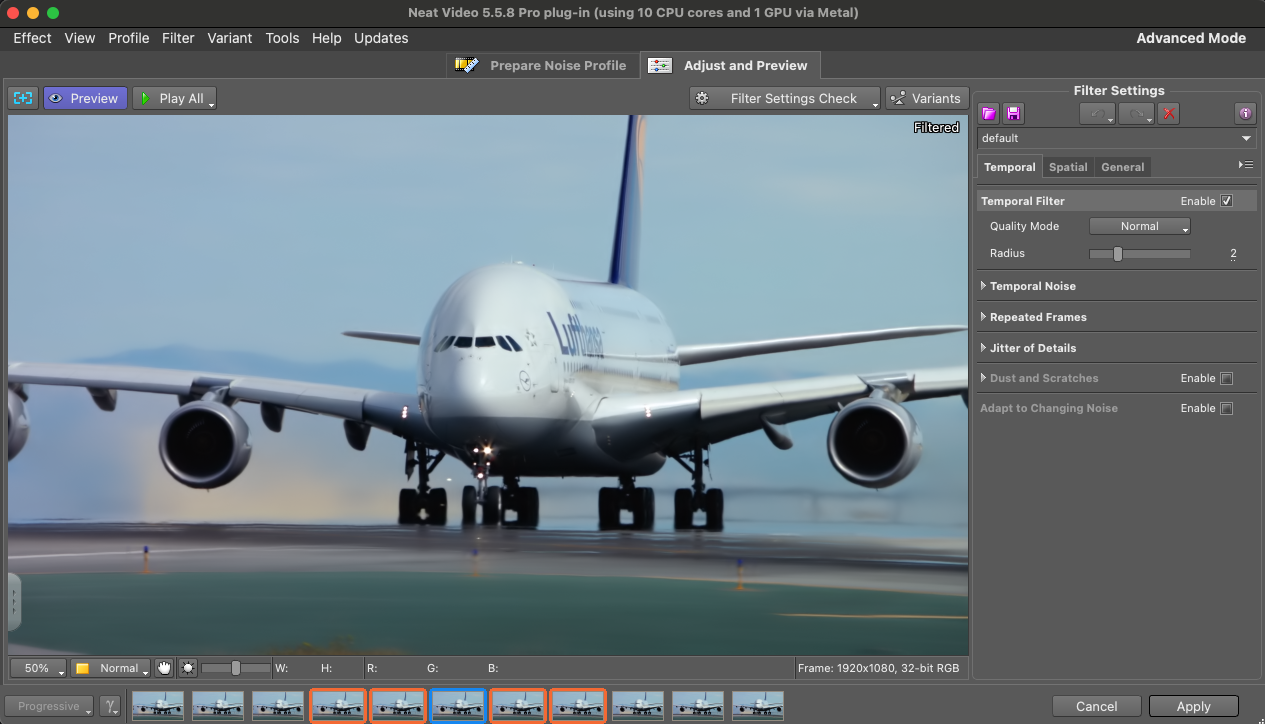Click the brightness adjustment sun icon
1265x724 pixels.
point(187,667)
